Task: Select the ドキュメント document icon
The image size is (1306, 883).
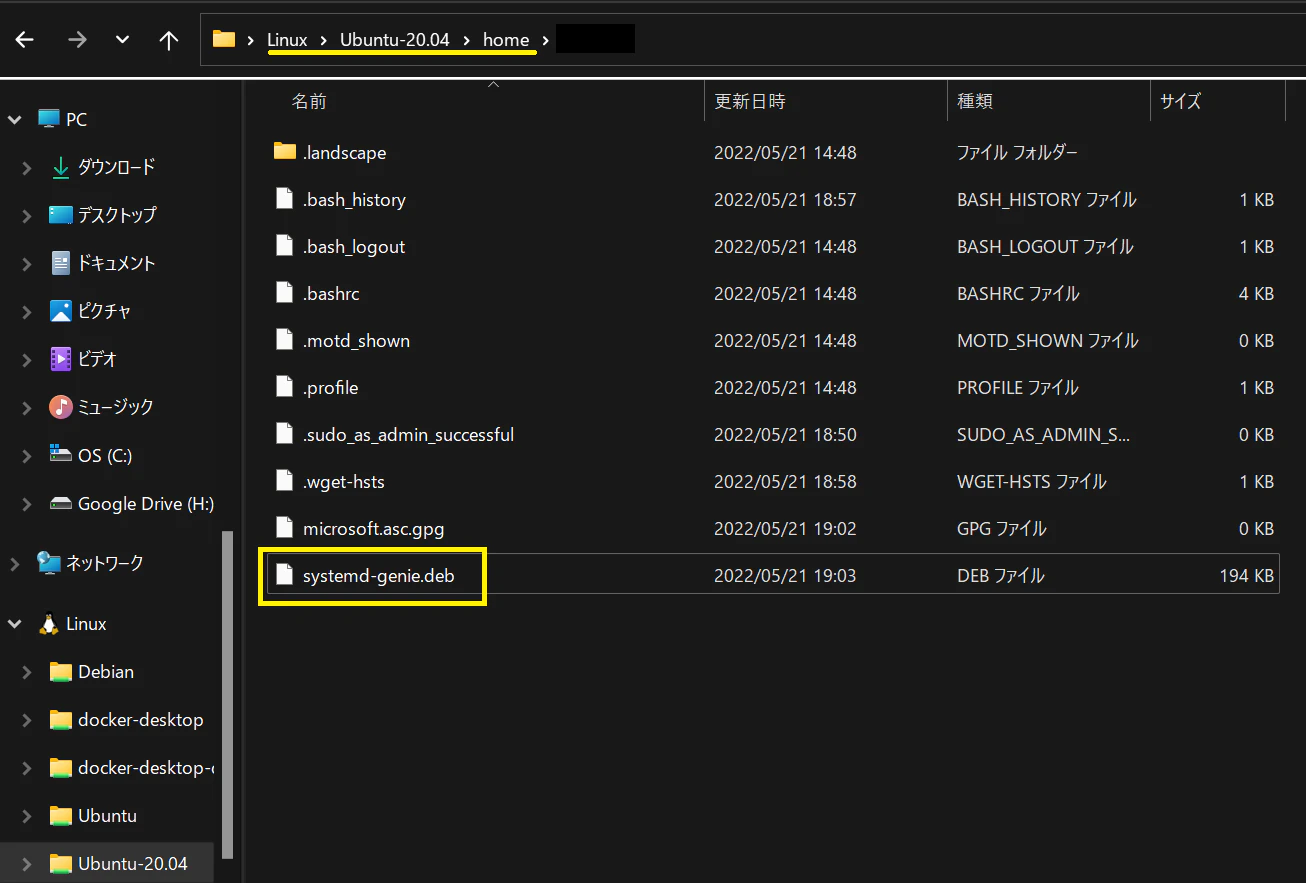Action: (61, 263)
